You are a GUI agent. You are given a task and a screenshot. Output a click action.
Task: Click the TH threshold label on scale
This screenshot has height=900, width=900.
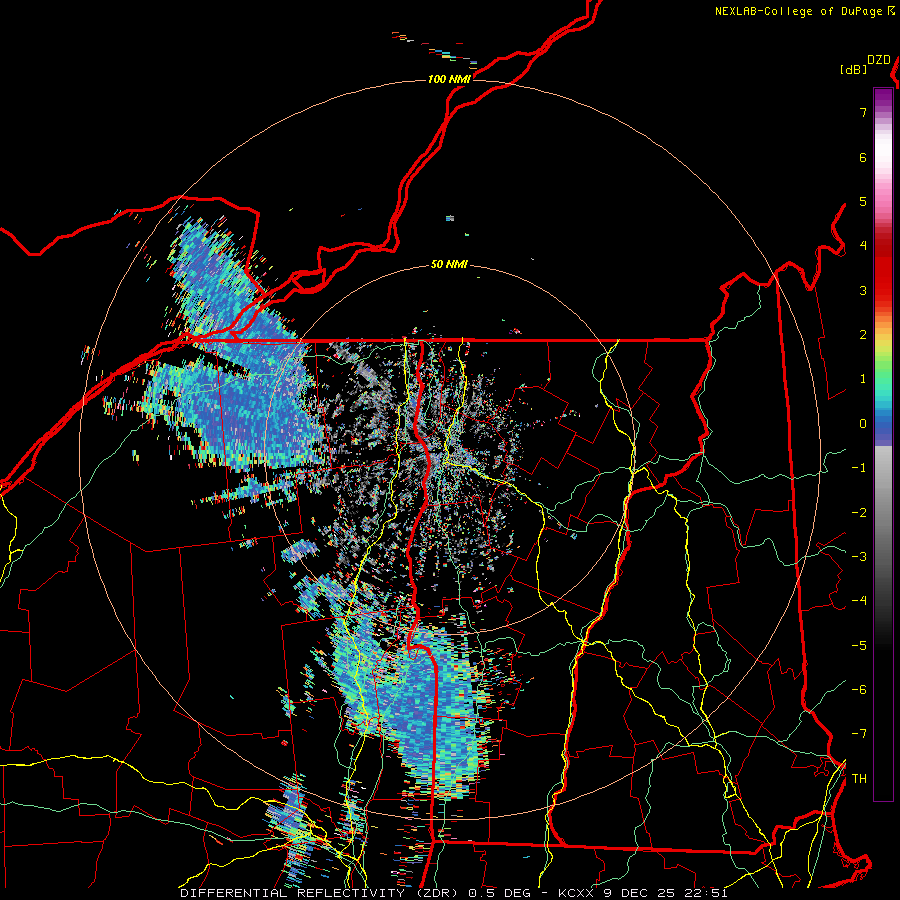859,779
